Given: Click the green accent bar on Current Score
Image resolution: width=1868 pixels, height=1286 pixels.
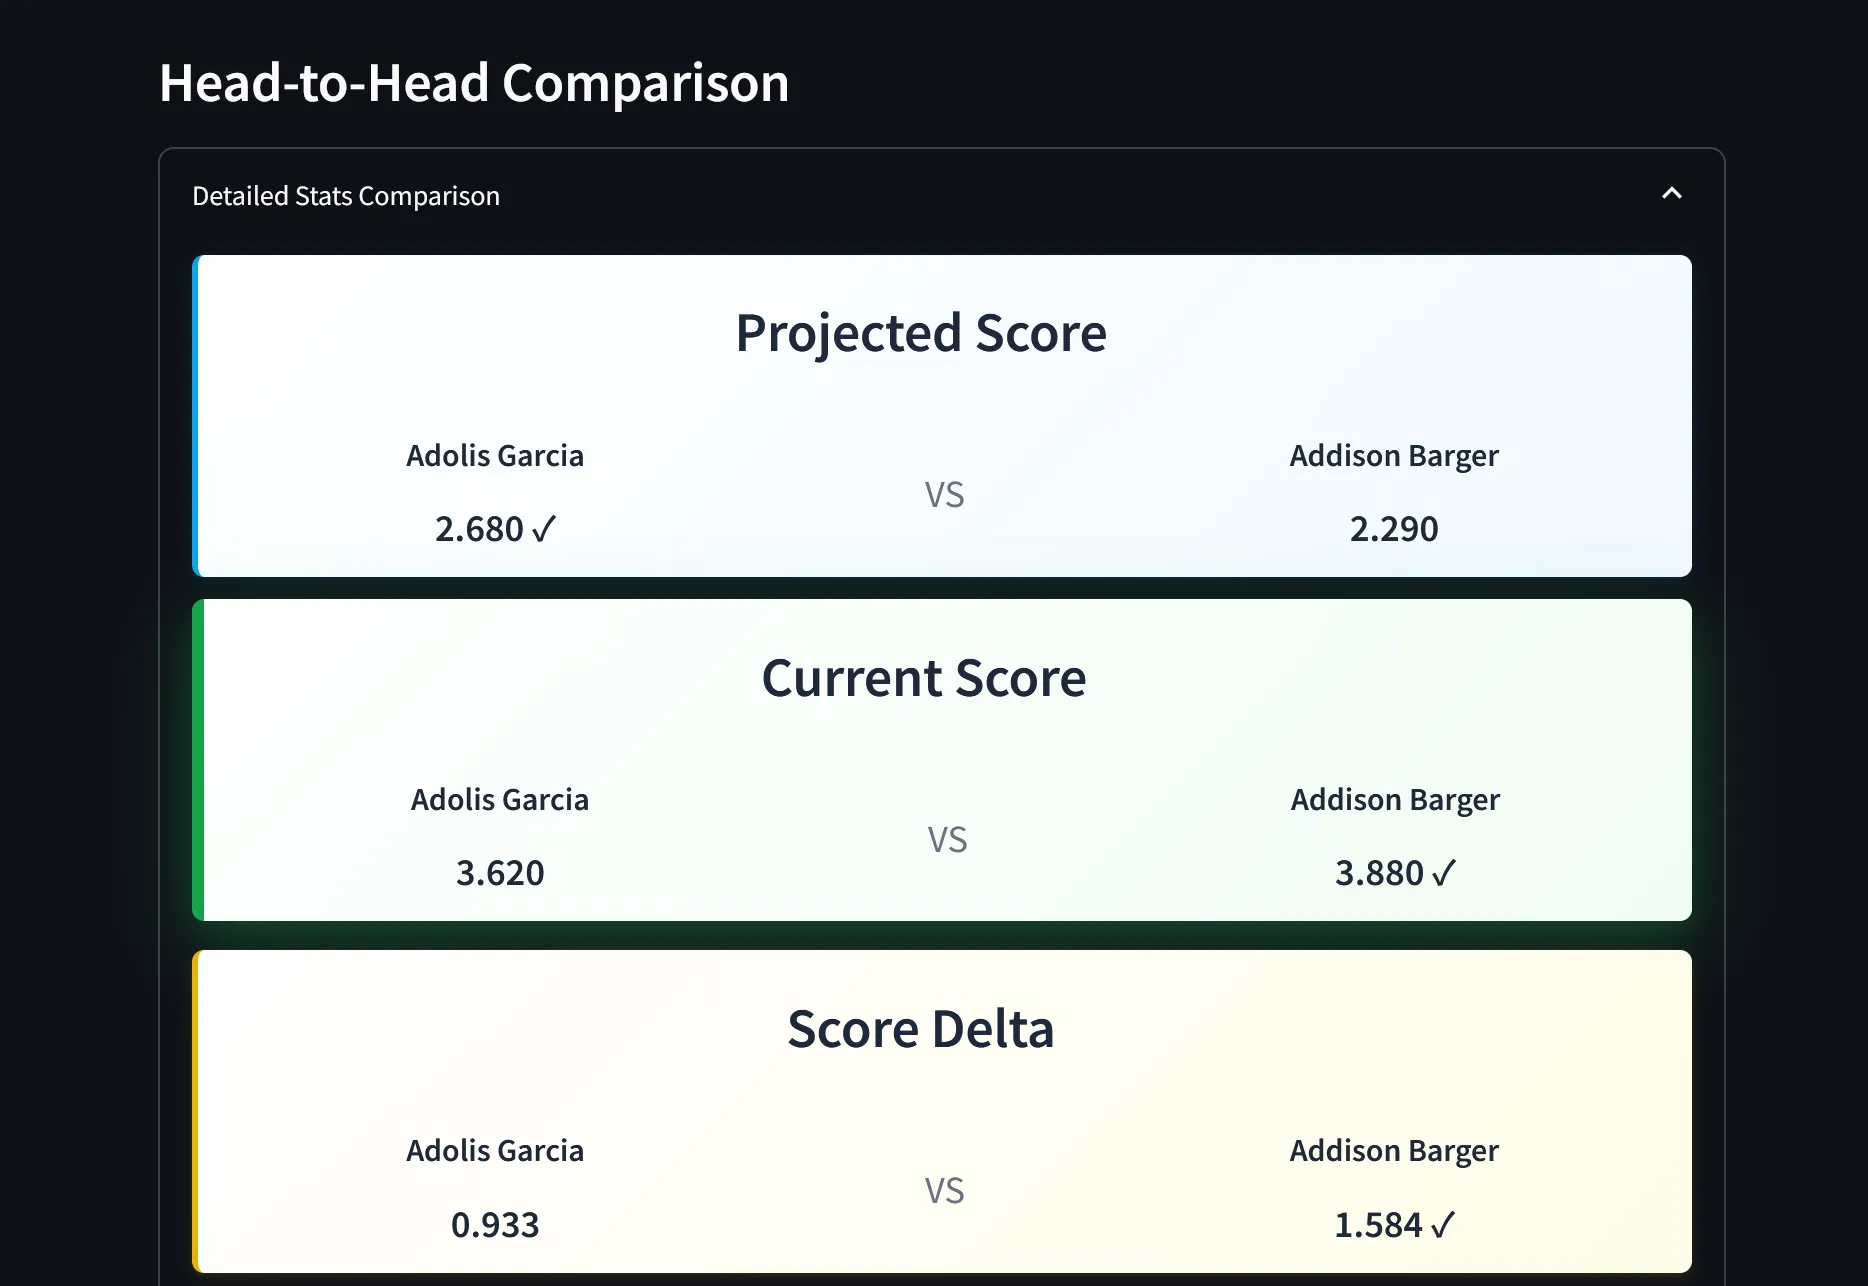Looking at the screenshot, I should click(x=199, y=757).
